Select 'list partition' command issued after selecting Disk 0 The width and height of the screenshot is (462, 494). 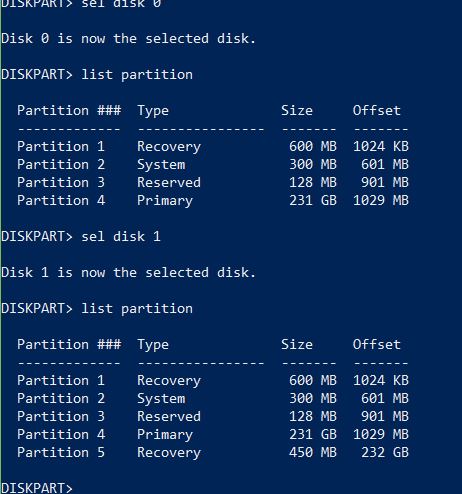[x=137, y=75]
